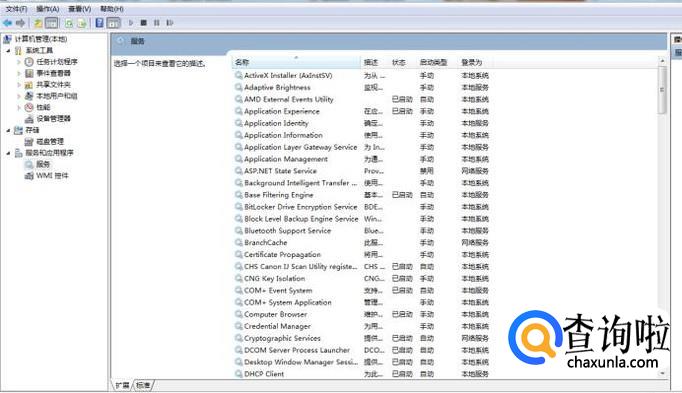Click the WMI 控件 icon in tree
Screen dimensions: 682x393
point(29,176)
